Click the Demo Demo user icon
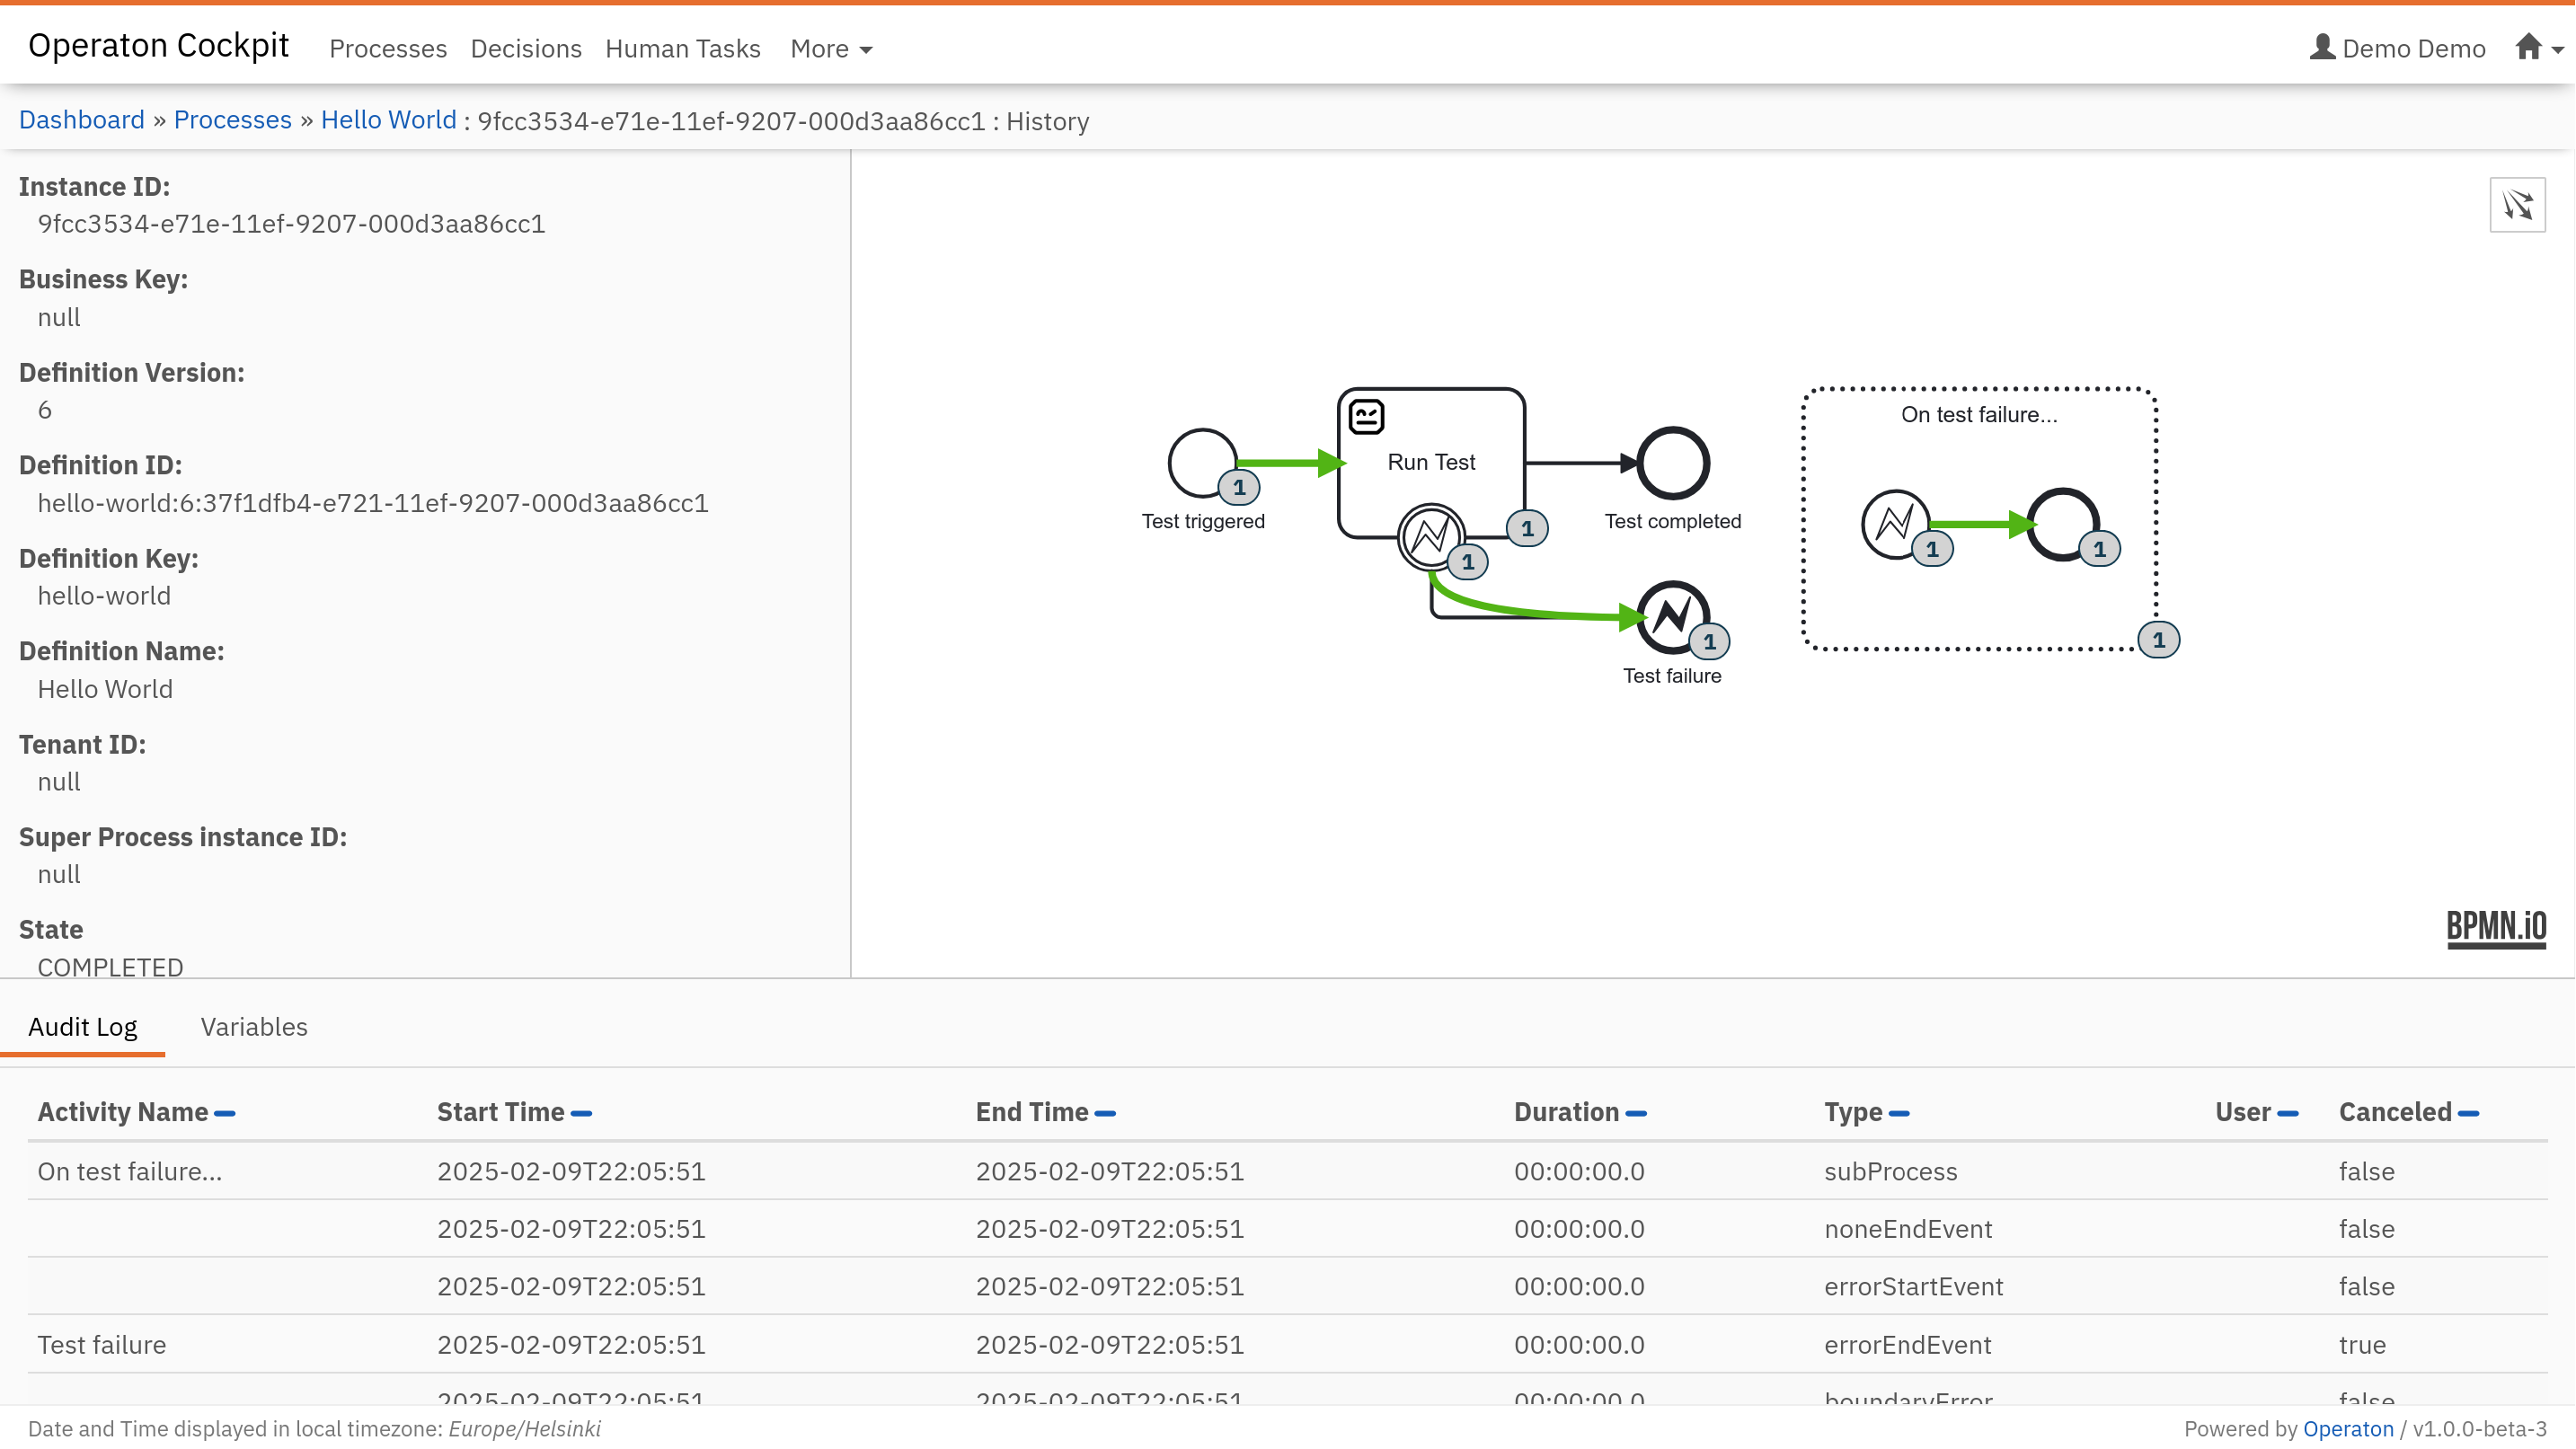This screenshot has width=2576, height=1449. [2322, 47]
